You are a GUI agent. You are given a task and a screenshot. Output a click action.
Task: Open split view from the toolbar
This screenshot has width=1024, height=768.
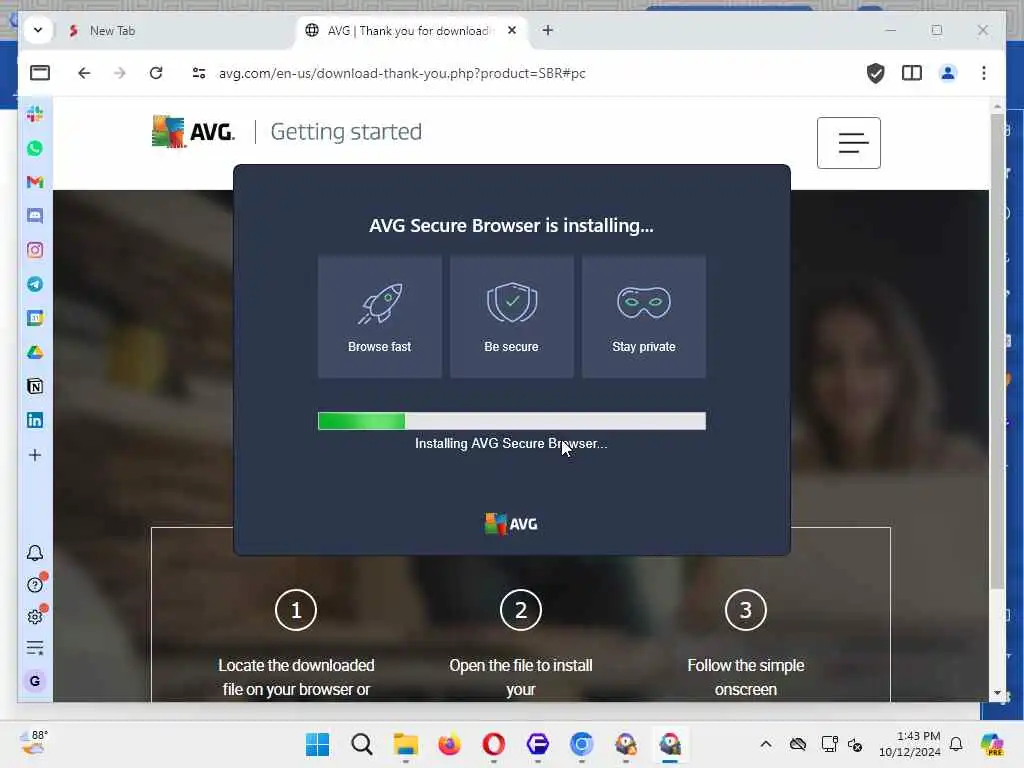[912, 72]
